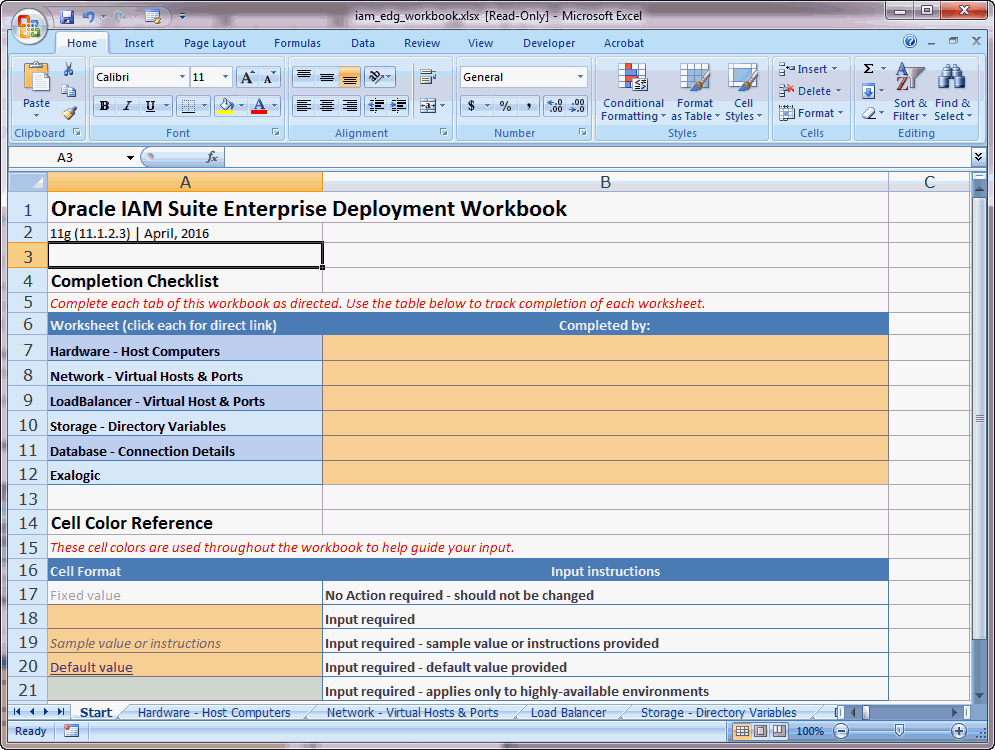The width and height of the screenshot is (995, 750).
Task: Toggle Bold formatting
Action: click(x=104, y=106)
